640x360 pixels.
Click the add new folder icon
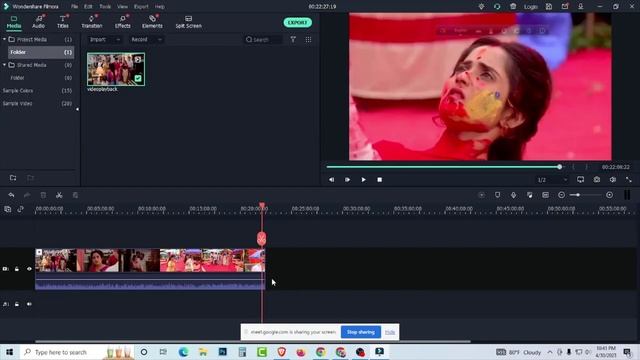(13, 178)
